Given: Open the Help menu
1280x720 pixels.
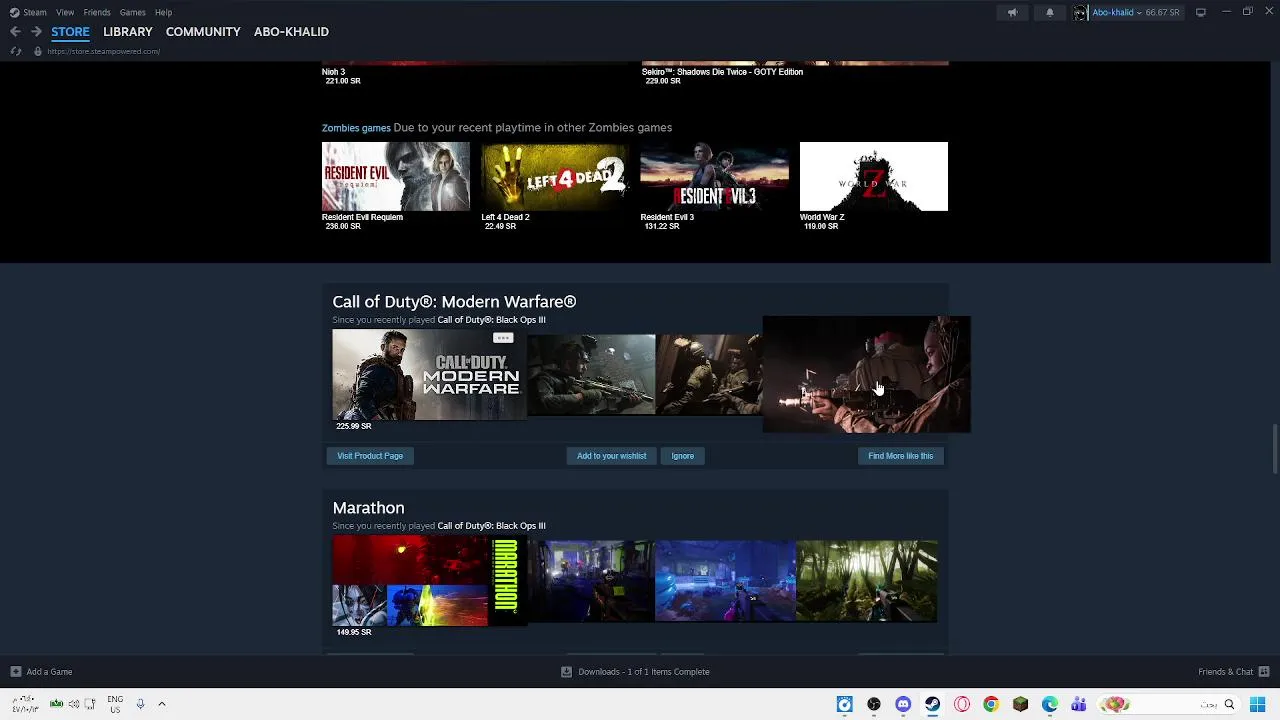Looking at the screenshot, I should click(x=163, y=12).
